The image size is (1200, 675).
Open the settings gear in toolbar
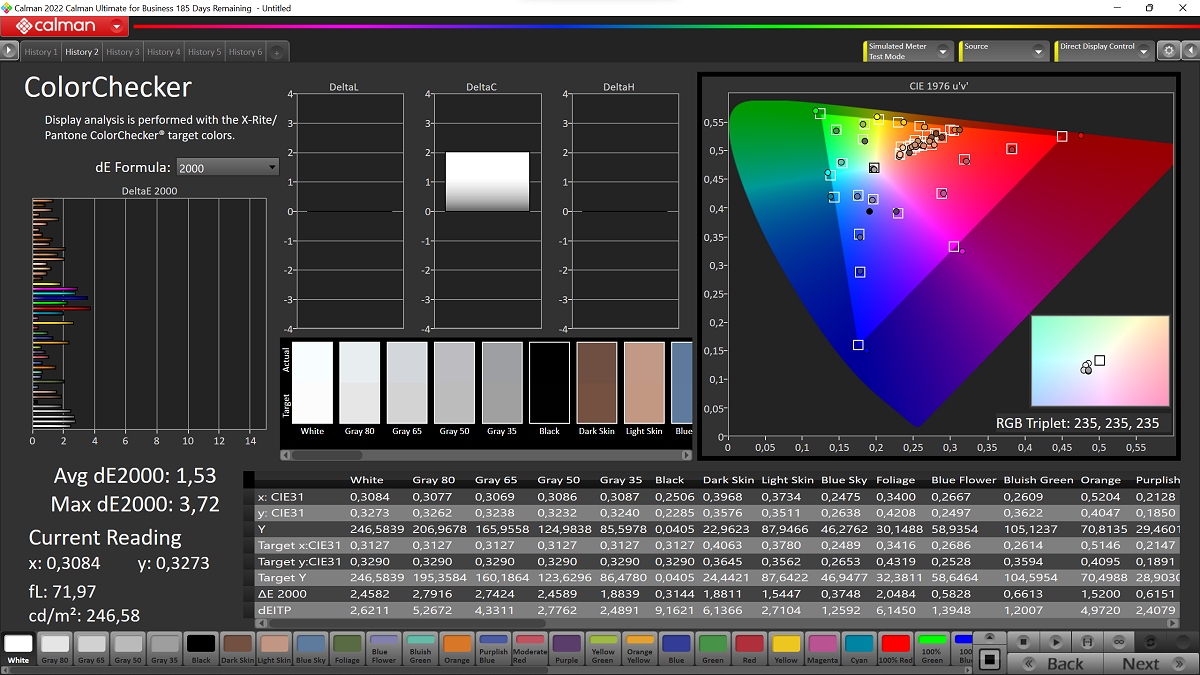click(x=1168, y=51)
